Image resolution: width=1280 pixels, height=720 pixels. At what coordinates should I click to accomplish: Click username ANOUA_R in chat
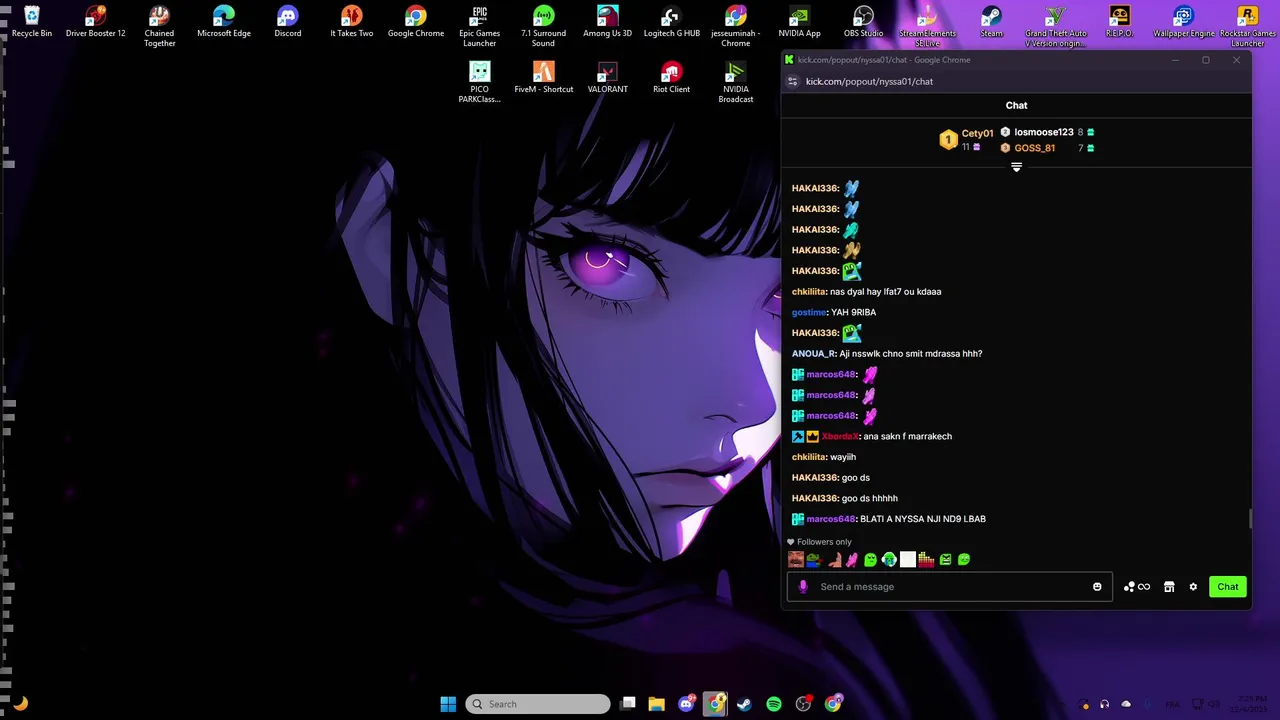(x=813, y=354)
